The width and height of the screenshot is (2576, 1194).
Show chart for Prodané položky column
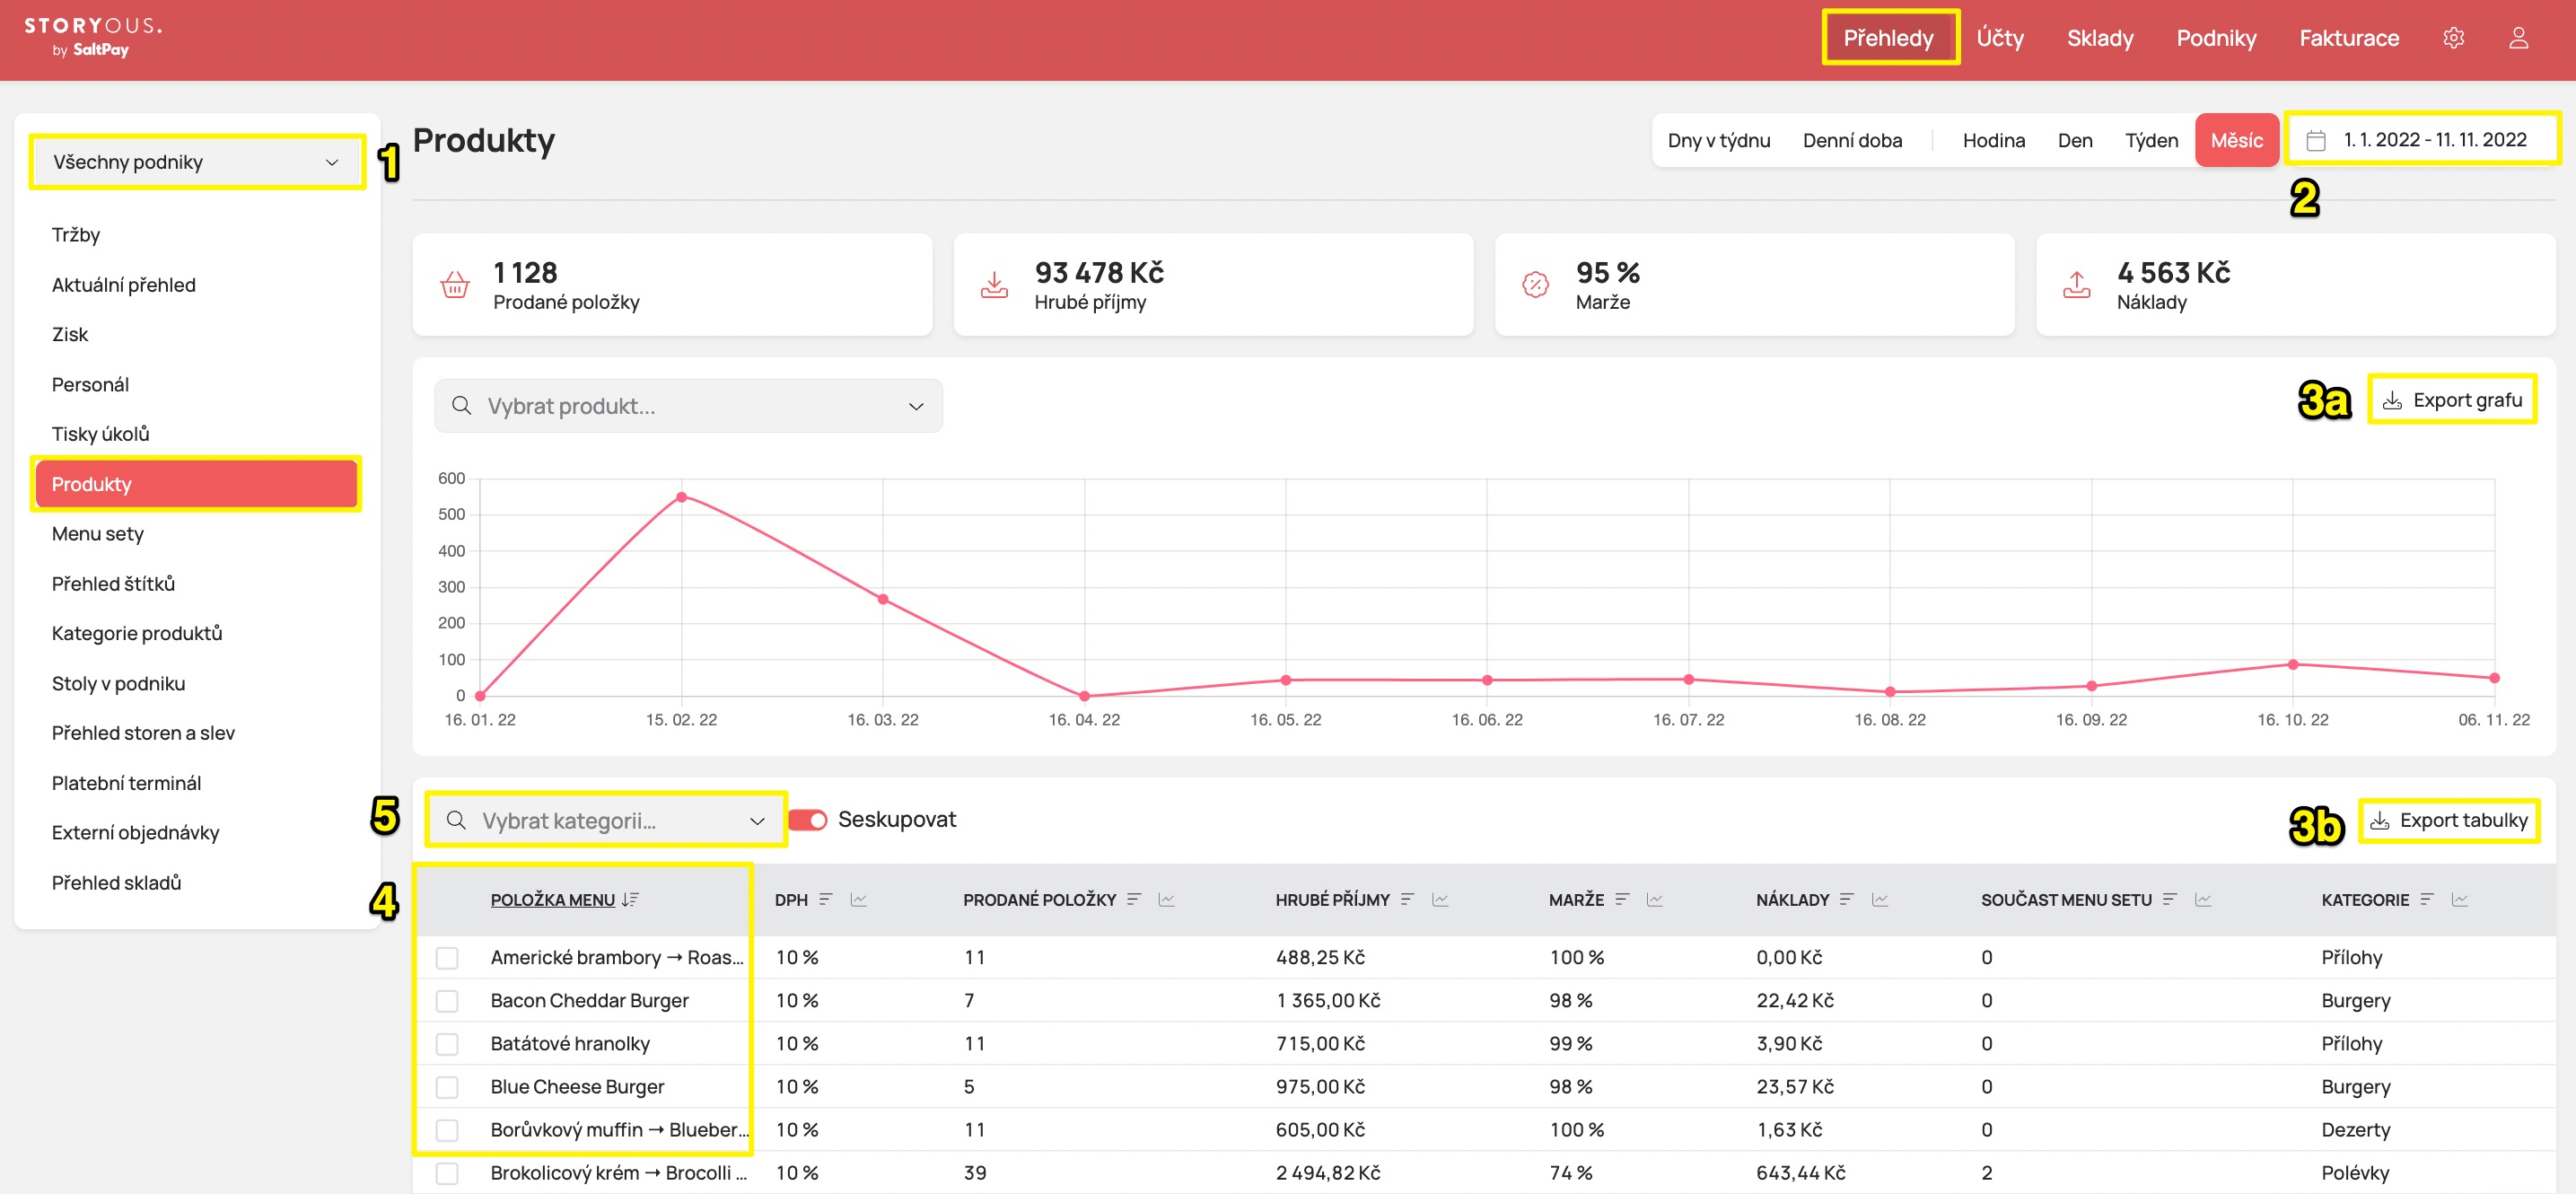tap(1166, 899)
